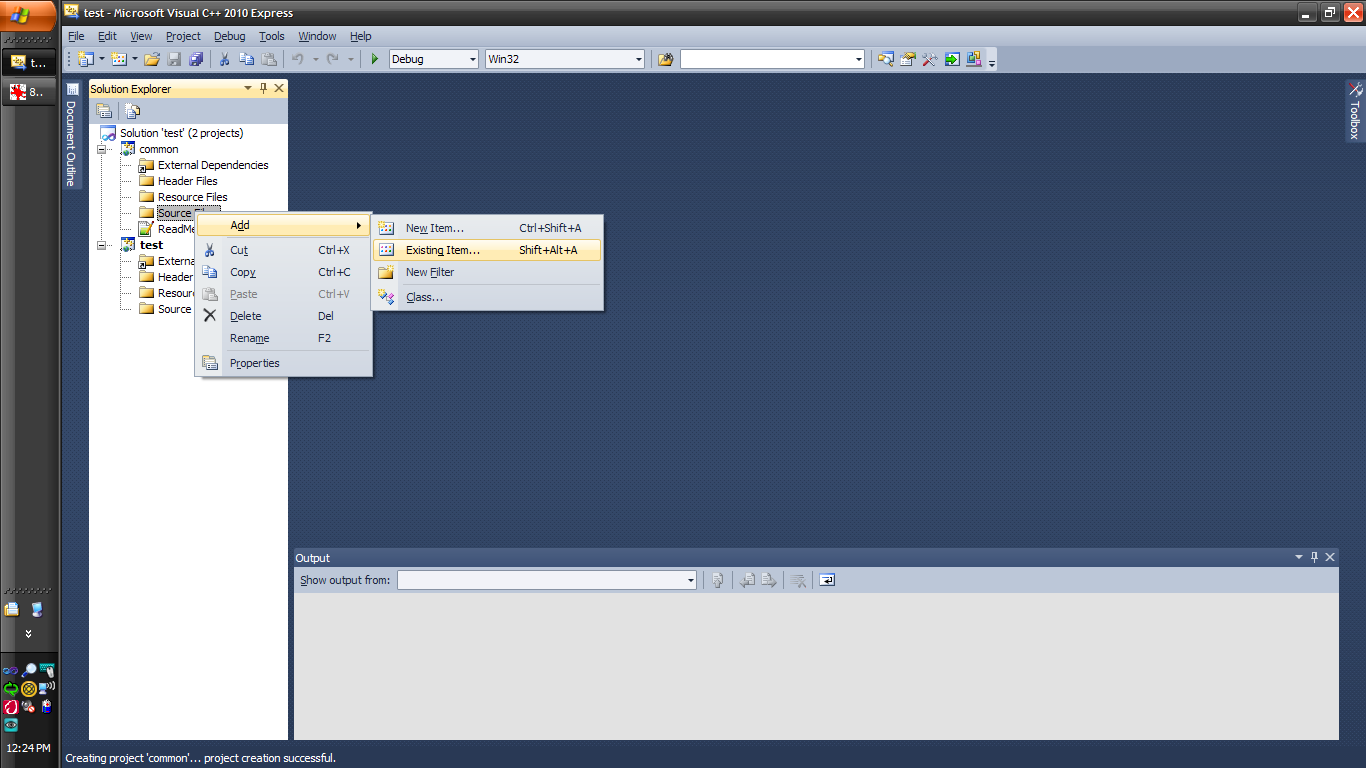Start debugging with the green play icon
The width and height of the screenshot is (1366, 768).
[375, 59]
